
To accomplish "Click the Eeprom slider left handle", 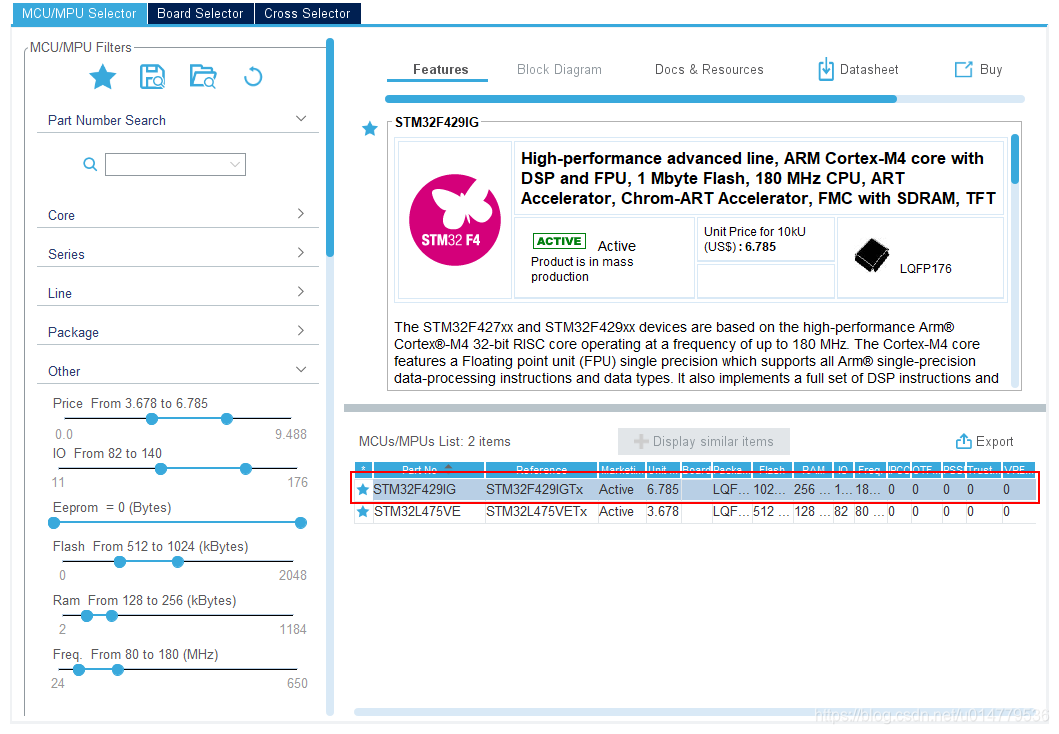I will pos(54,523).
